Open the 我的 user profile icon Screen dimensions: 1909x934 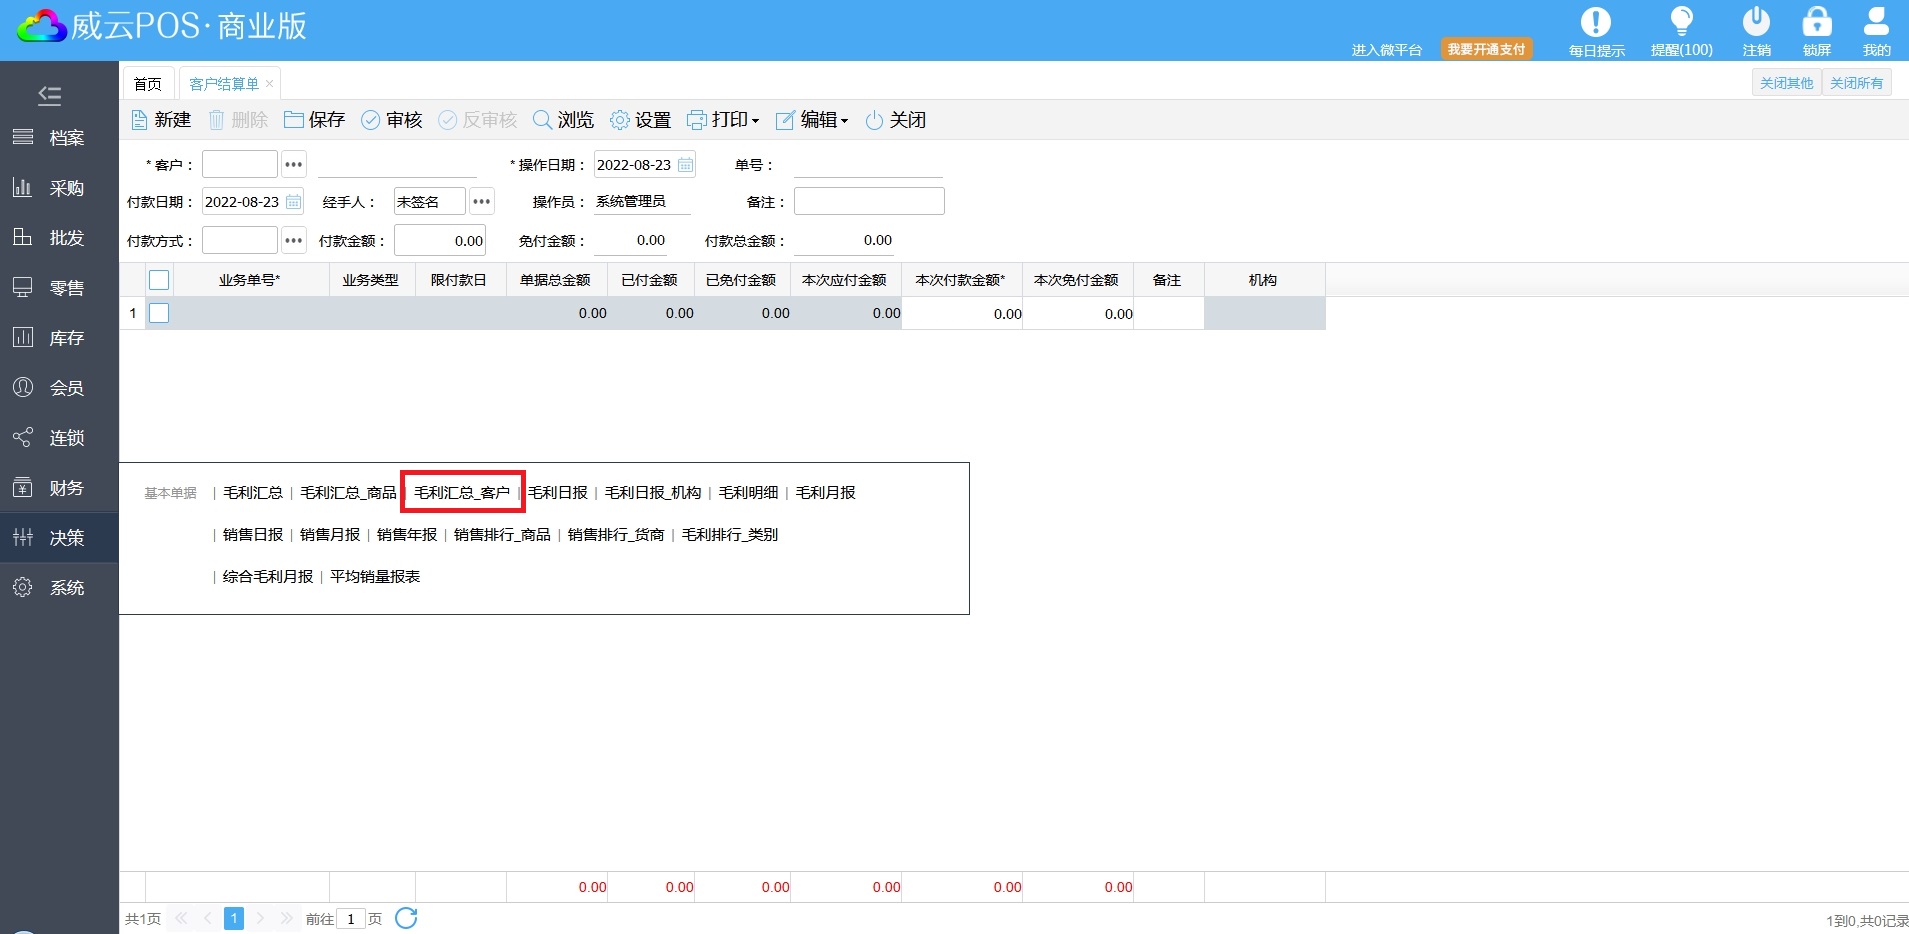coord(1876,22)
